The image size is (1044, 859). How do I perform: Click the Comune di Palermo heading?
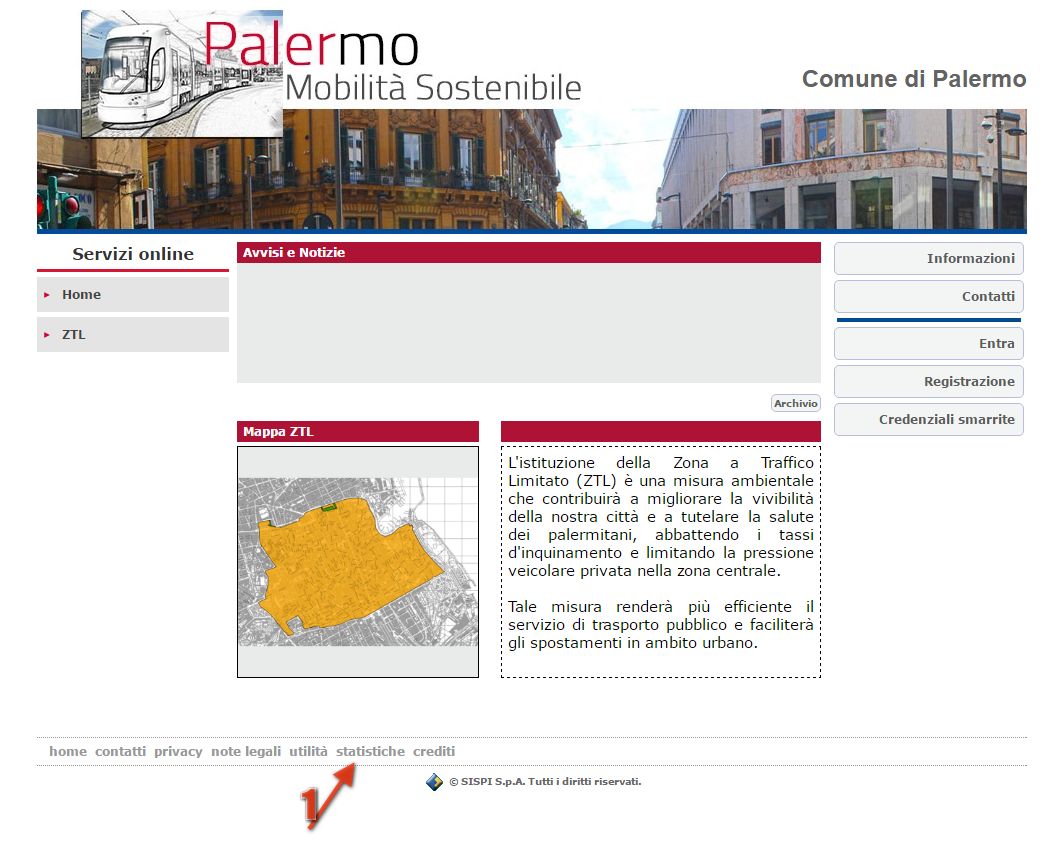tap(914, 79)
